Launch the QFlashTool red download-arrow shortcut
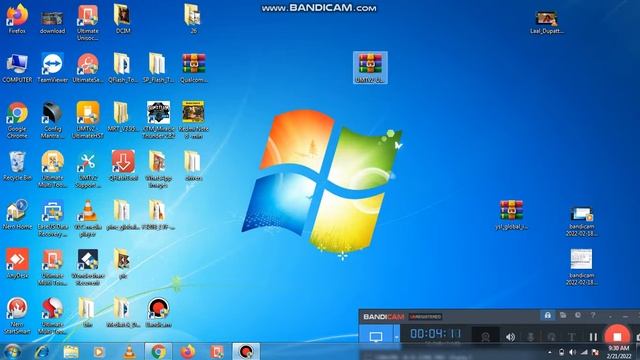Screen dimensions: 640x360 pyautogui.click(x=123, y=166)
